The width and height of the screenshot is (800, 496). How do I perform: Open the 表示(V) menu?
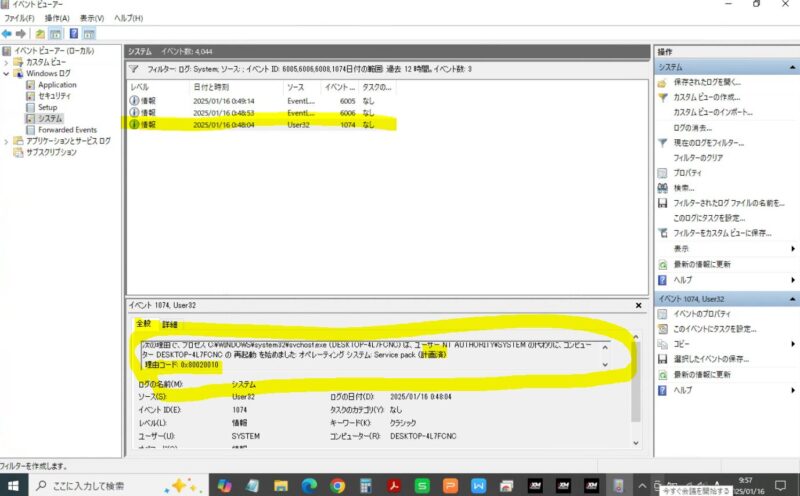point(92,18)
